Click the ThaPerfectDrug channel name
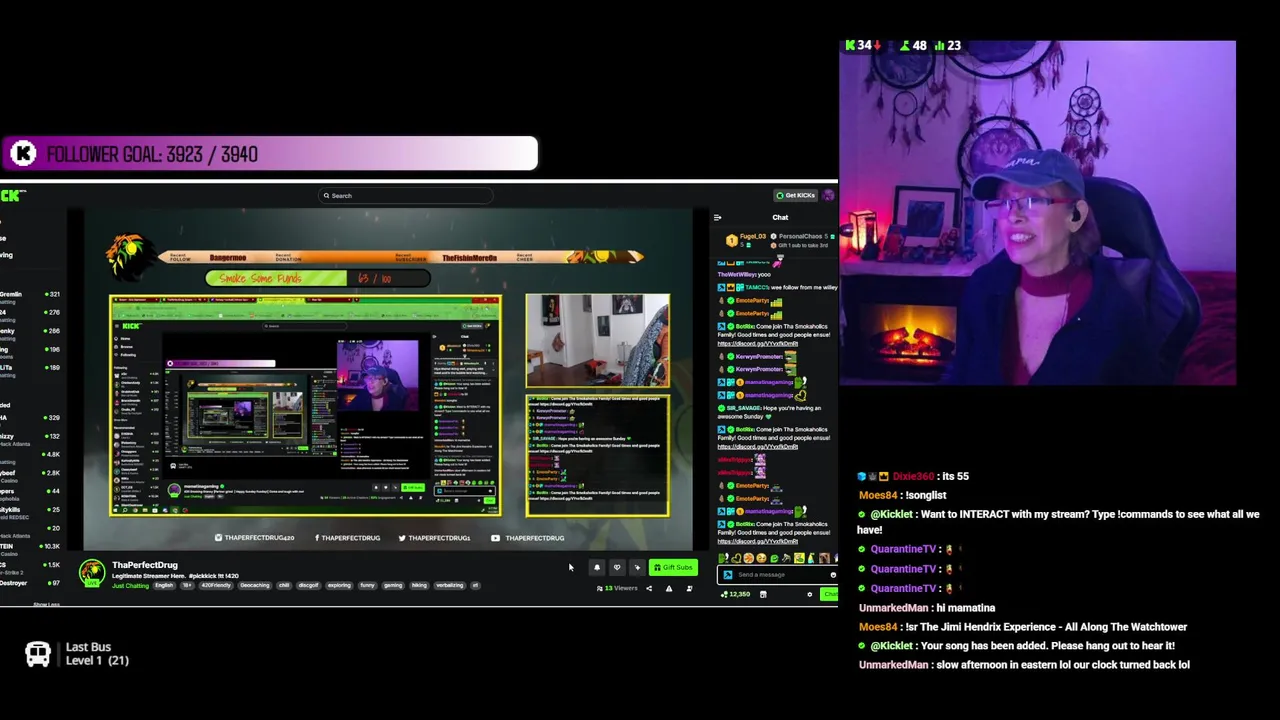The image size is (1280, 720). [x=144, y=565]
